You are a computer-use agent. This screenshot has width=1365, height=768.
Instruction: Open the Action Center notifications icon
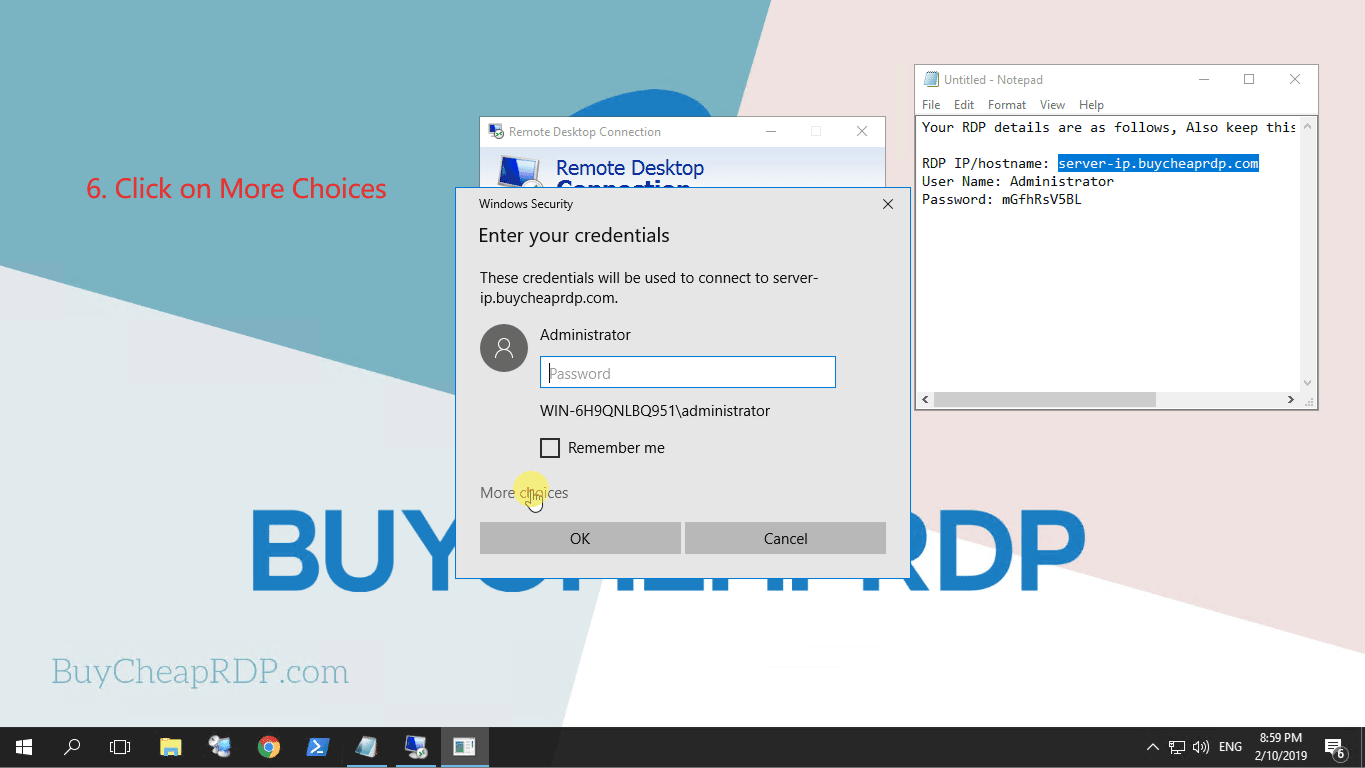[1334, 747]
